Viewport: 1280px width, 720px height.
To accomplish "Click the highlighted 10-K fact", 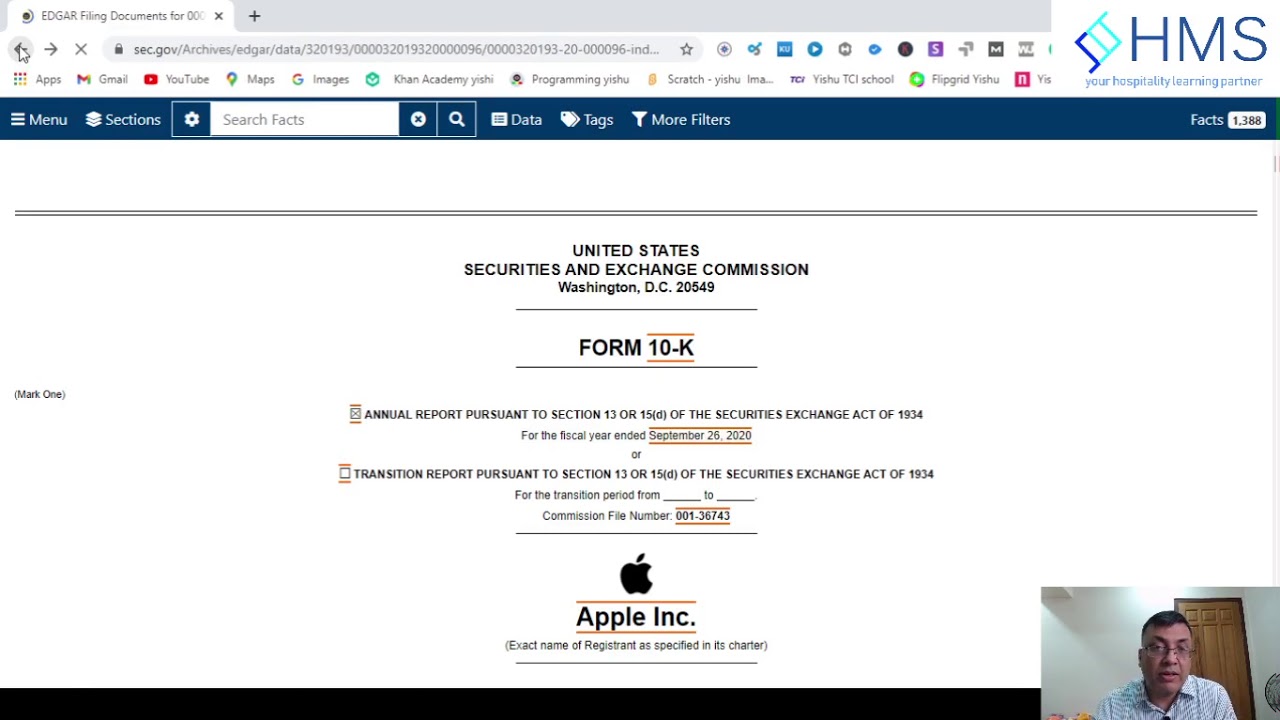I will (x=670, y=347).
